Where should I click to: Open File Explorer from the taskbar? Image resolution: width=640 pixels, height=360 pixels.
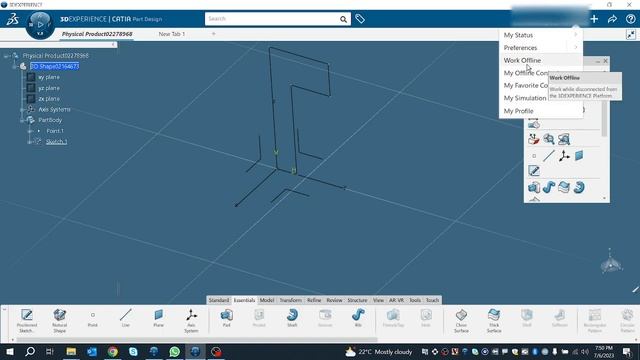71,351
